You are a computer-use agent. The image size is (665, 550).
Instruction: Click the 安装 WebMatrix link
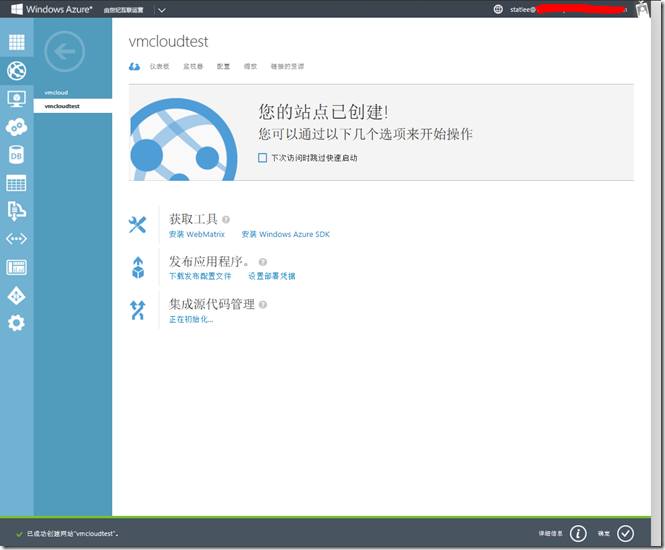197,234
